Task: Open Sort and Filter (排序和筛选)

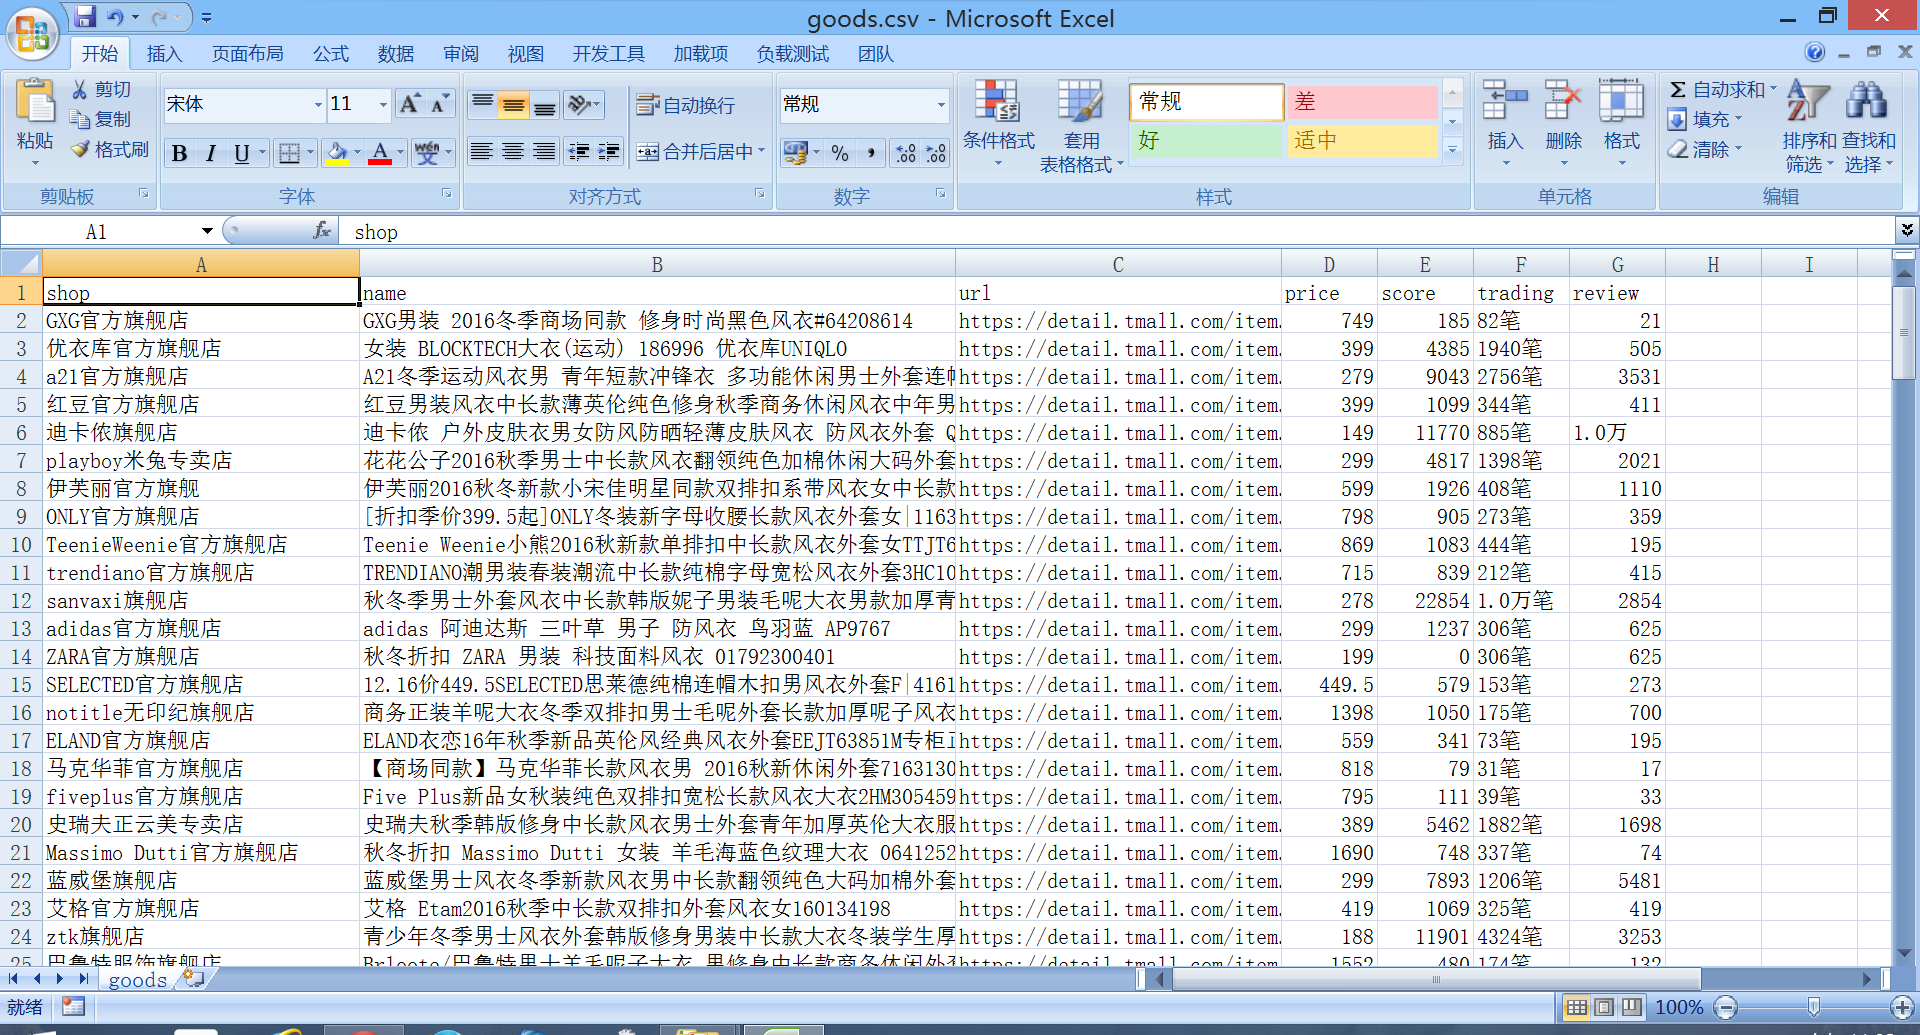Action: point(1809,127)
